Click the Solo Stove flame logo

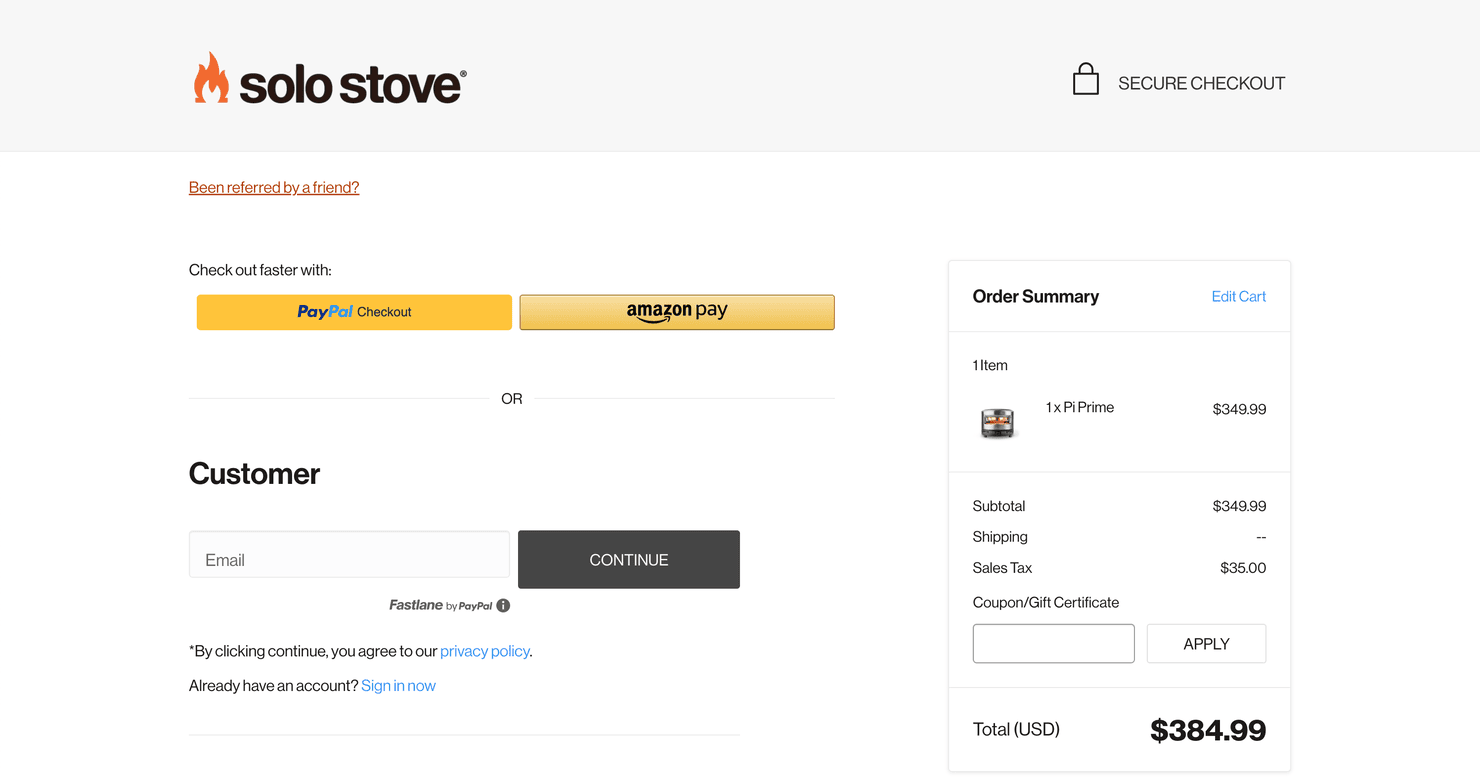click(211, 78)
